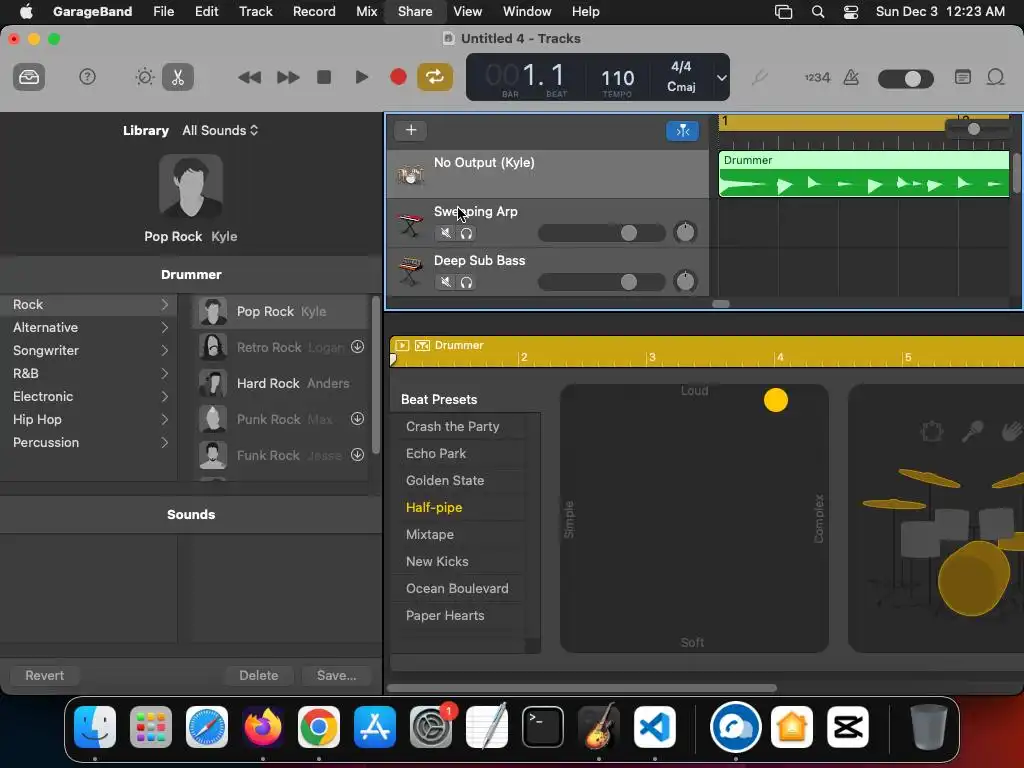Toggle the shaker percussion icon
1024x768 pixels.
972,431
